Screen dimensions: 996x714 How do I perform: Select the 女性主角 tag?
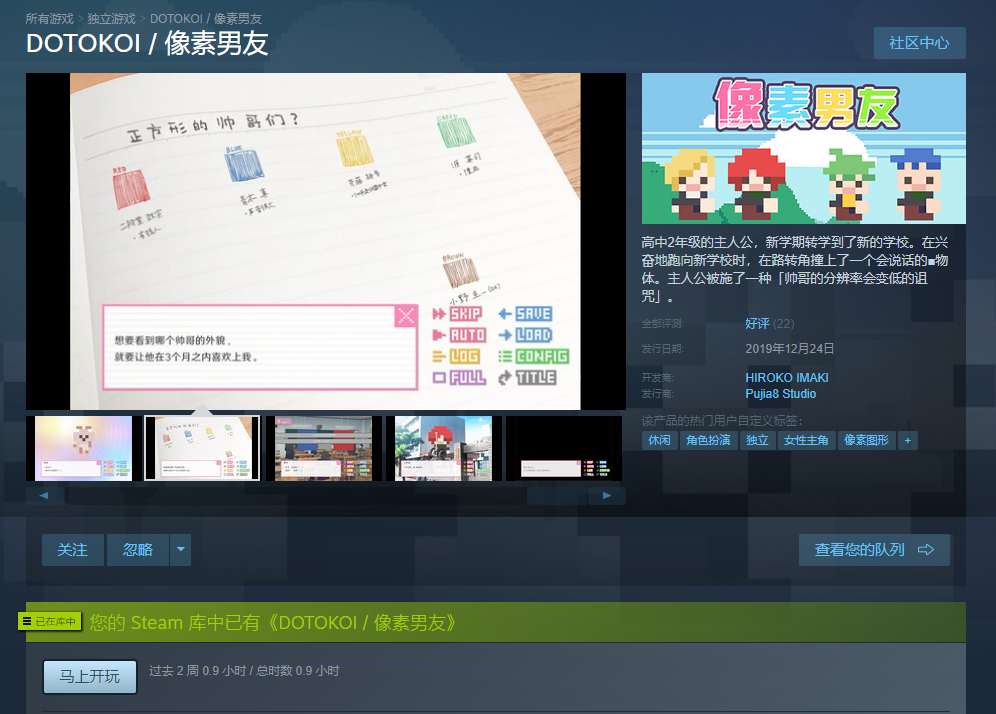(x=806, y=440)
